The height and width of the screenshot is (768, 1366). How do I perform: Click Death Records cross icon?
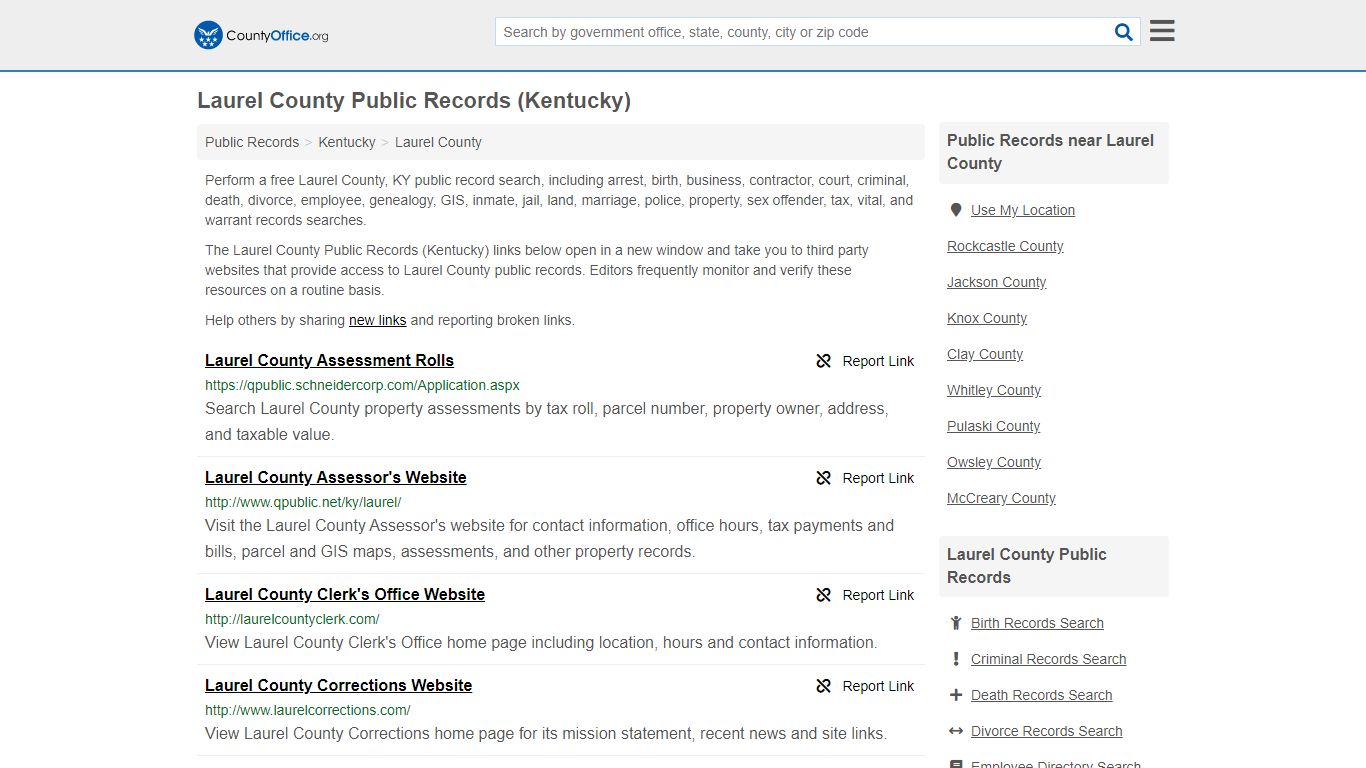point(956,695)
